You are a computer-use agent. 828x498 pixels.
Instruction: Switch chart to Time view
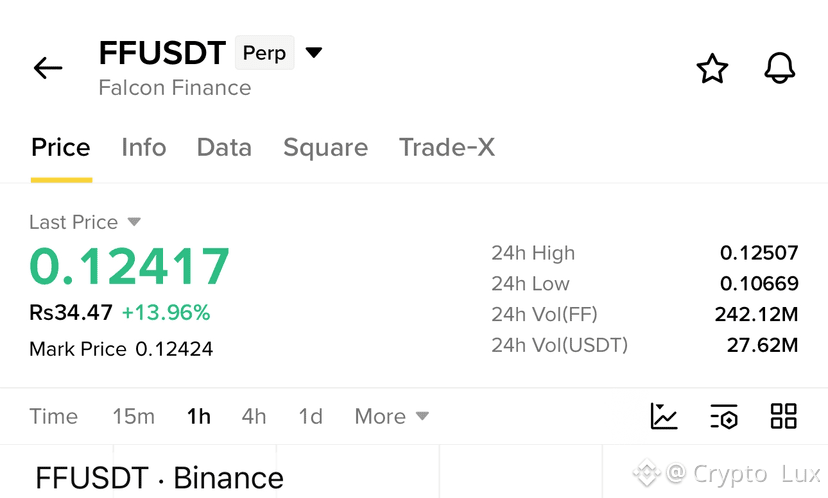point(53,417)
